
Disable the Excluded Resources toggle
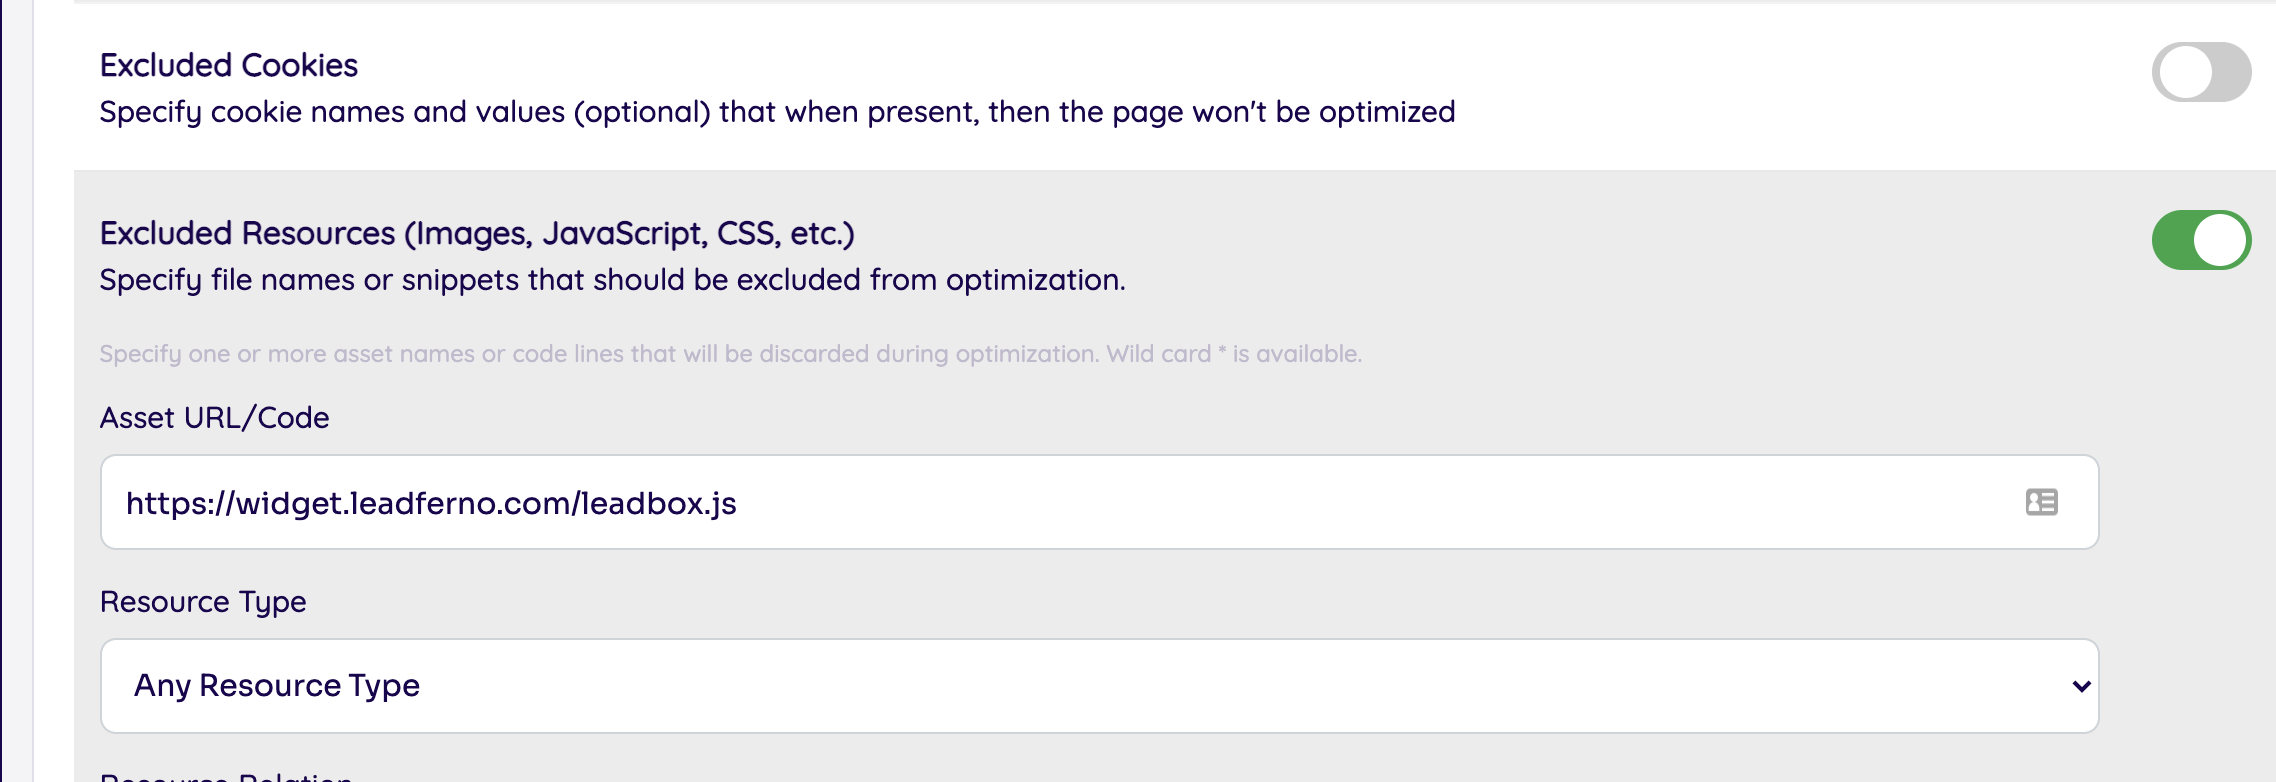pyautogui.click(x=2201, y=240)
